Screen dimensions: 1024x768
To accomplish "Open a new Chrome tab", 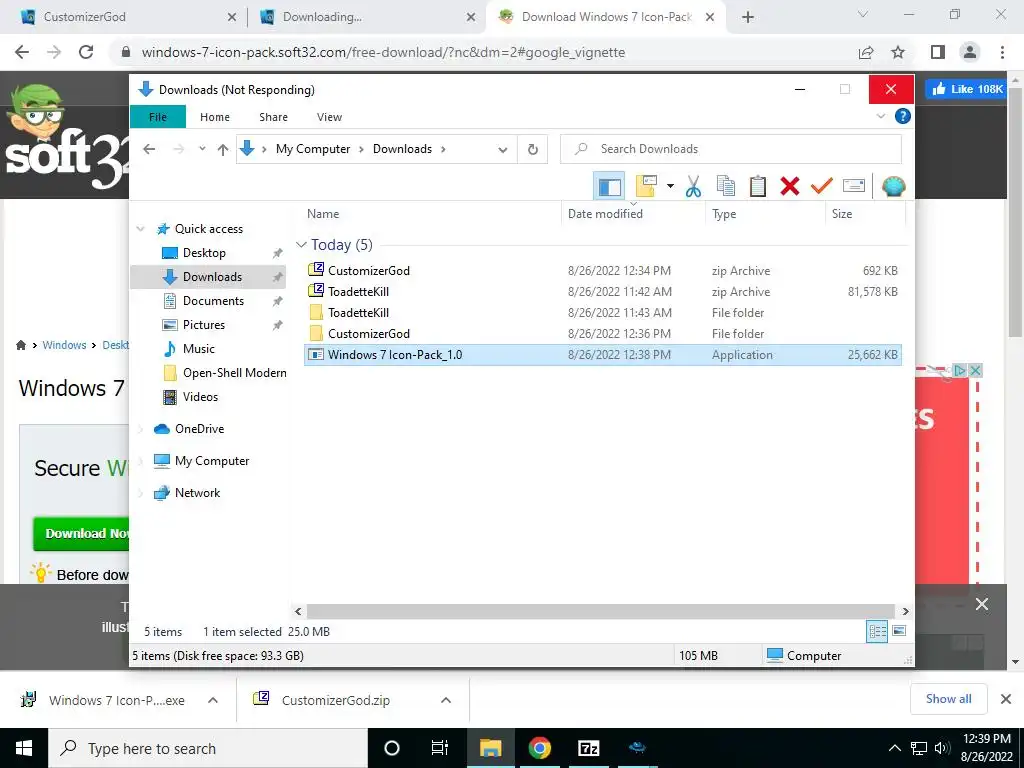I will click(748, 18).
